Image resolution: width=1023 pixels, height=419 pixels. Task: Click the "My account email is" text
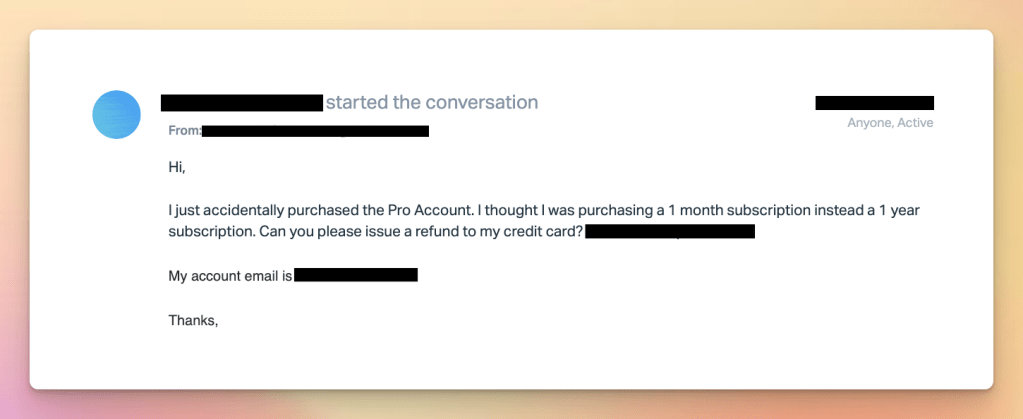click(x=230, y=276)
